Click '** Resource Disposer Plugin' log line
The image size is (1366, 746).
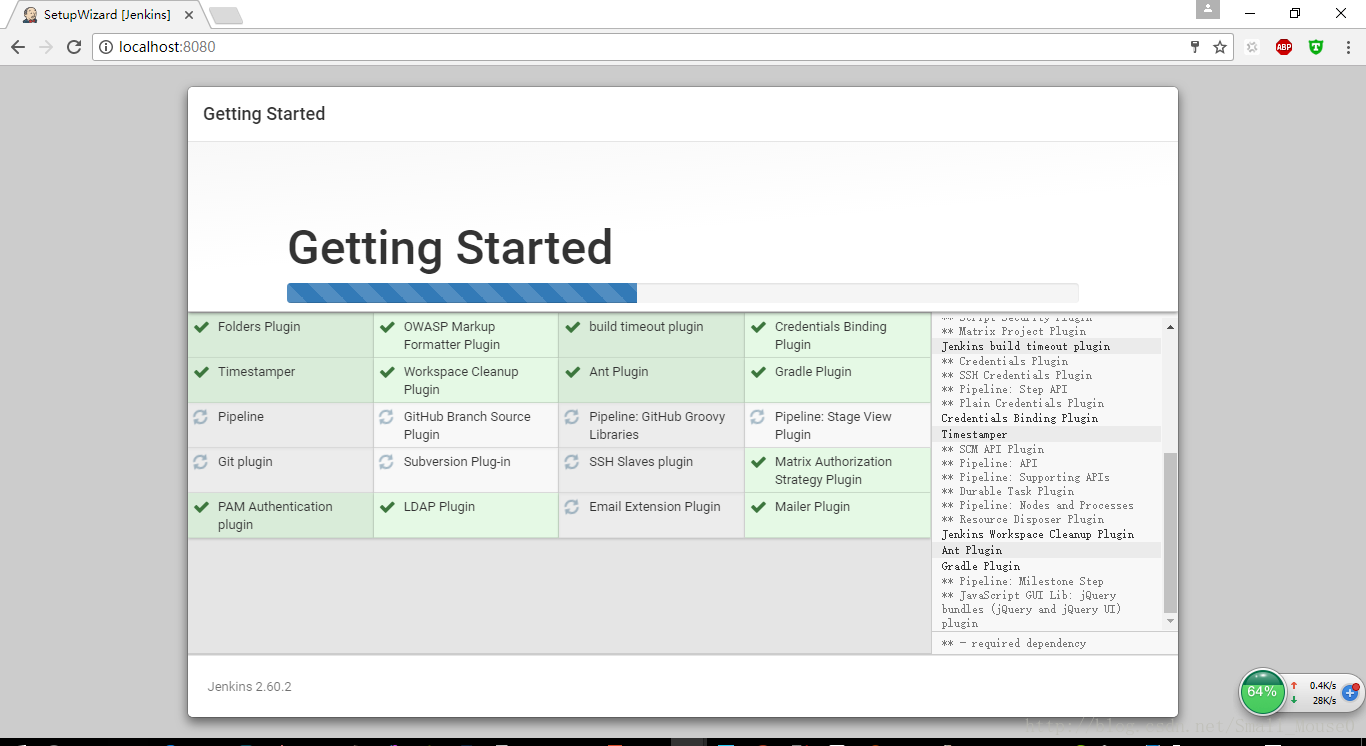click(1023, 519)
